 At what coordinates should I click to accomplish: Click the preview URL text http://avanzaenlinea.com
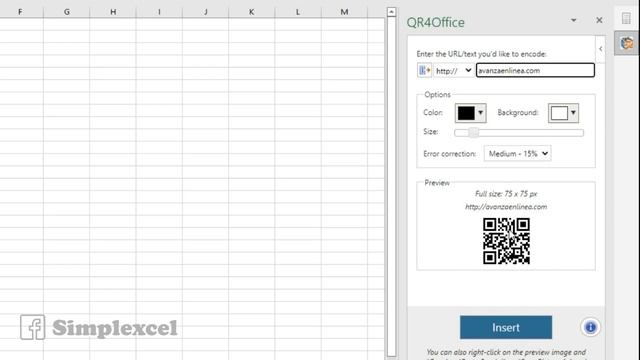pyautogui.click(x=506, y=207)
